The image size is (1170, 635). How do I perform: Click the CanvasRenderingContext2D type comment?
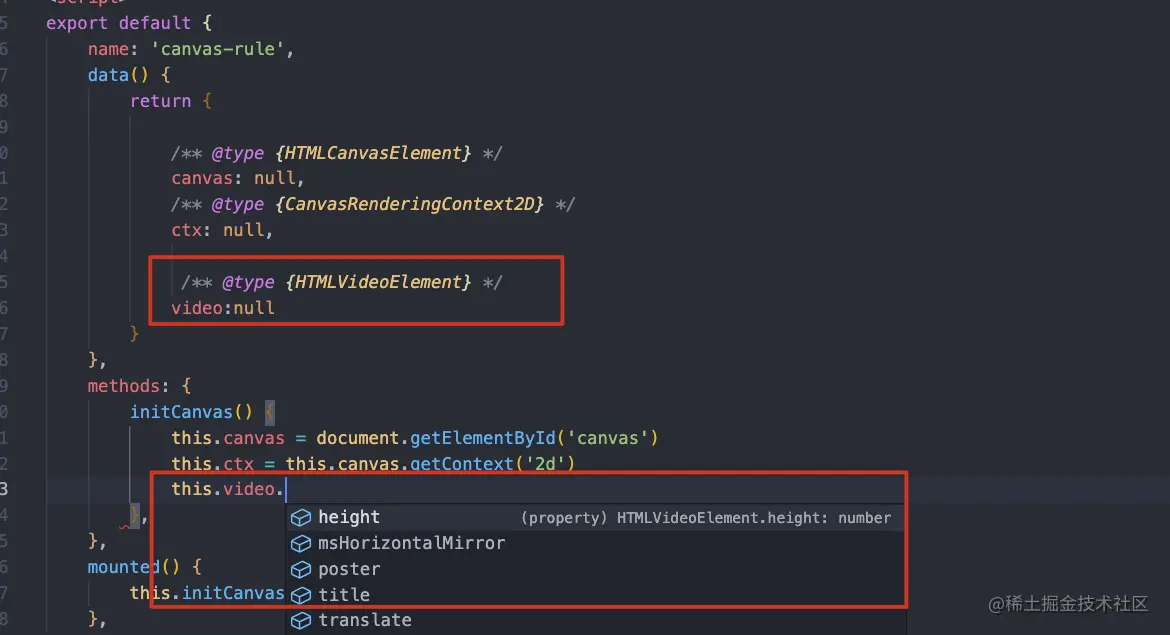372,204
